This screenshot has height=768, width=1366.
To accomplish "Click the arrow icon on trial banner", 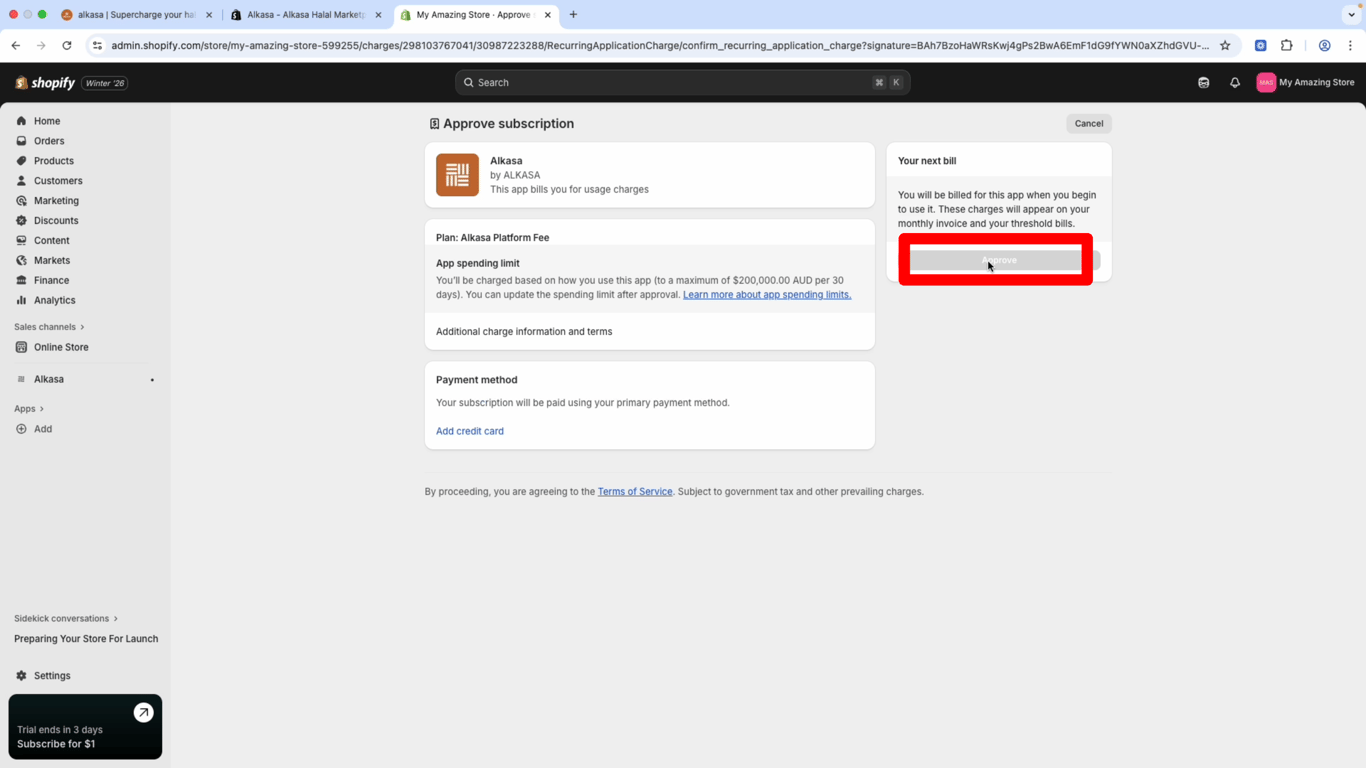I will pyautogui.click(x=143, y=713).
